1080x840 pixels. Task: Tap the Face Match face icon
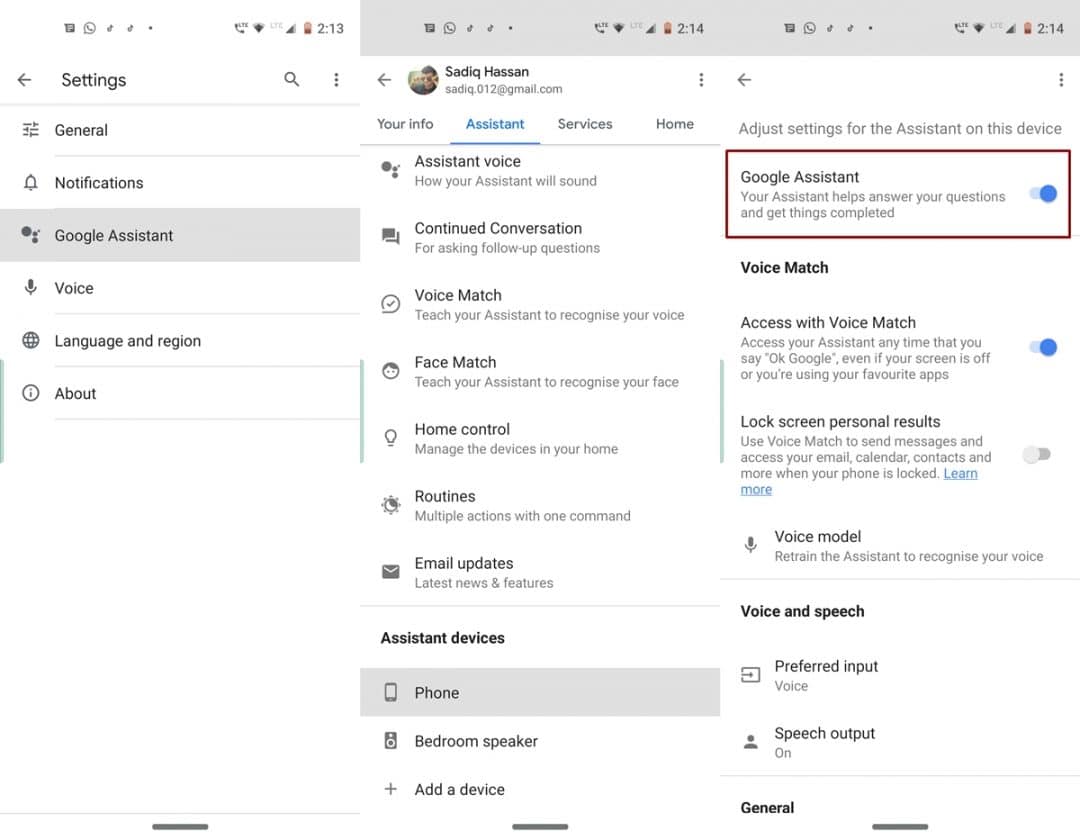point(391,371)
